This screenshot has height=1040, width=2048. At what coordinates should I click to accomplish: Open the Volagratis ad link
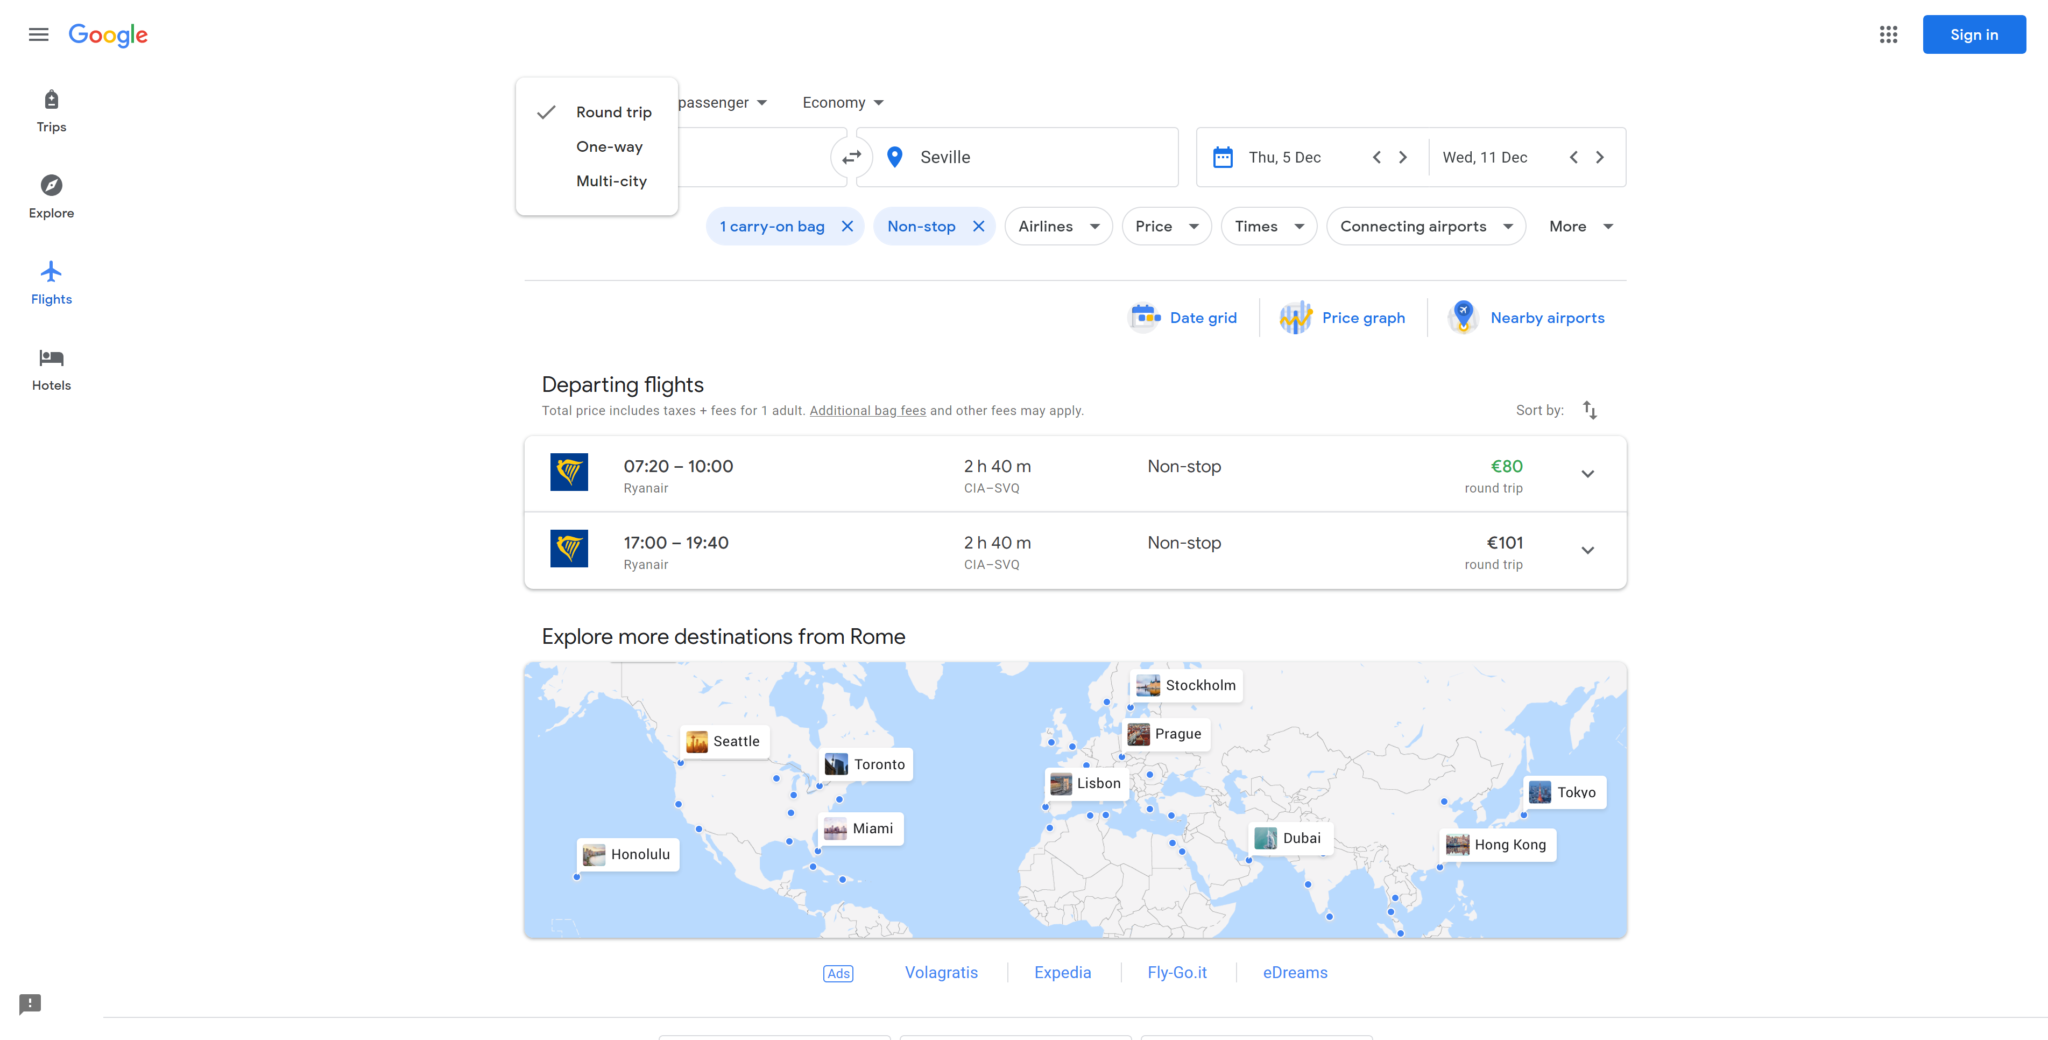click(941, 973)
